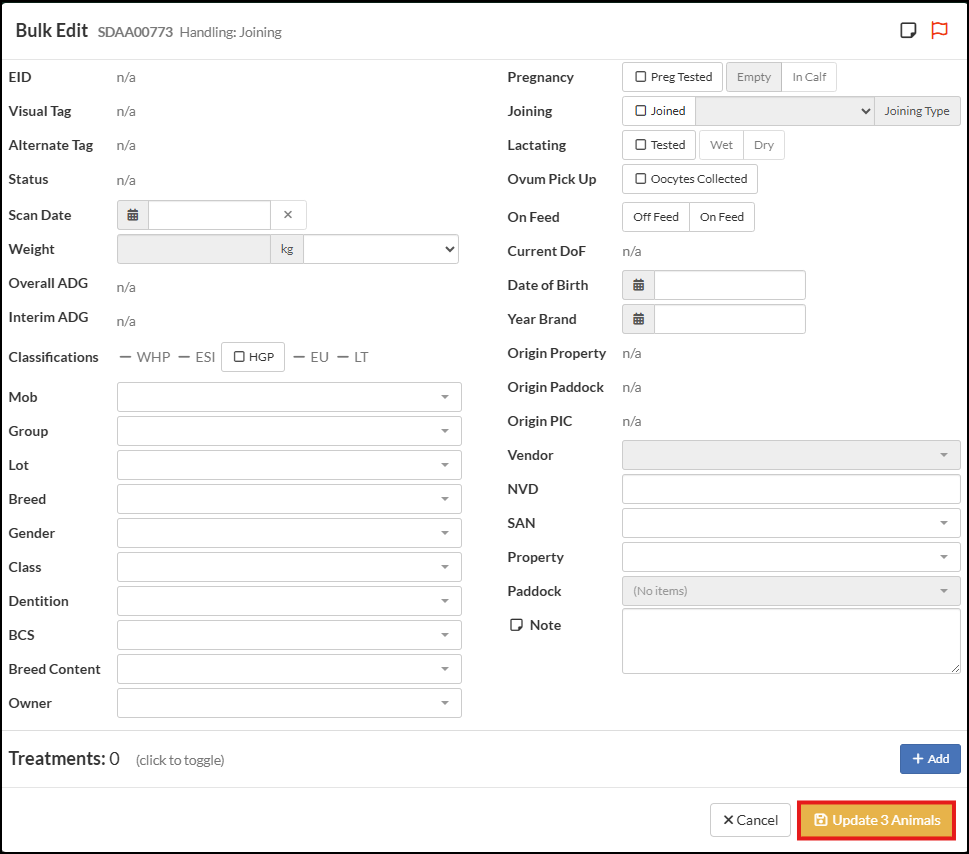The width and height of the screenshot is (969, 854).
Task: Select the On Feed option
Action: tap(721, 217)
